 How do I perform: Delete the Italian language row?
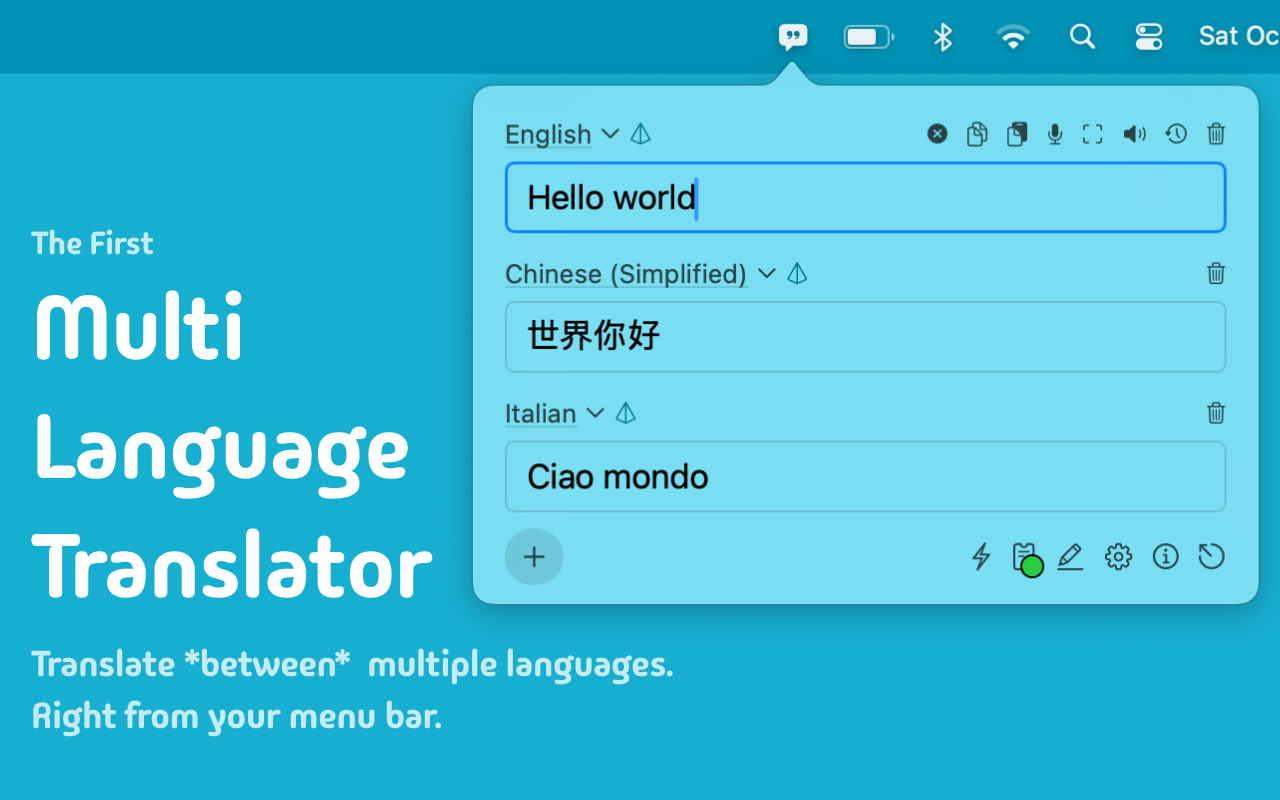click(1216, 413)
